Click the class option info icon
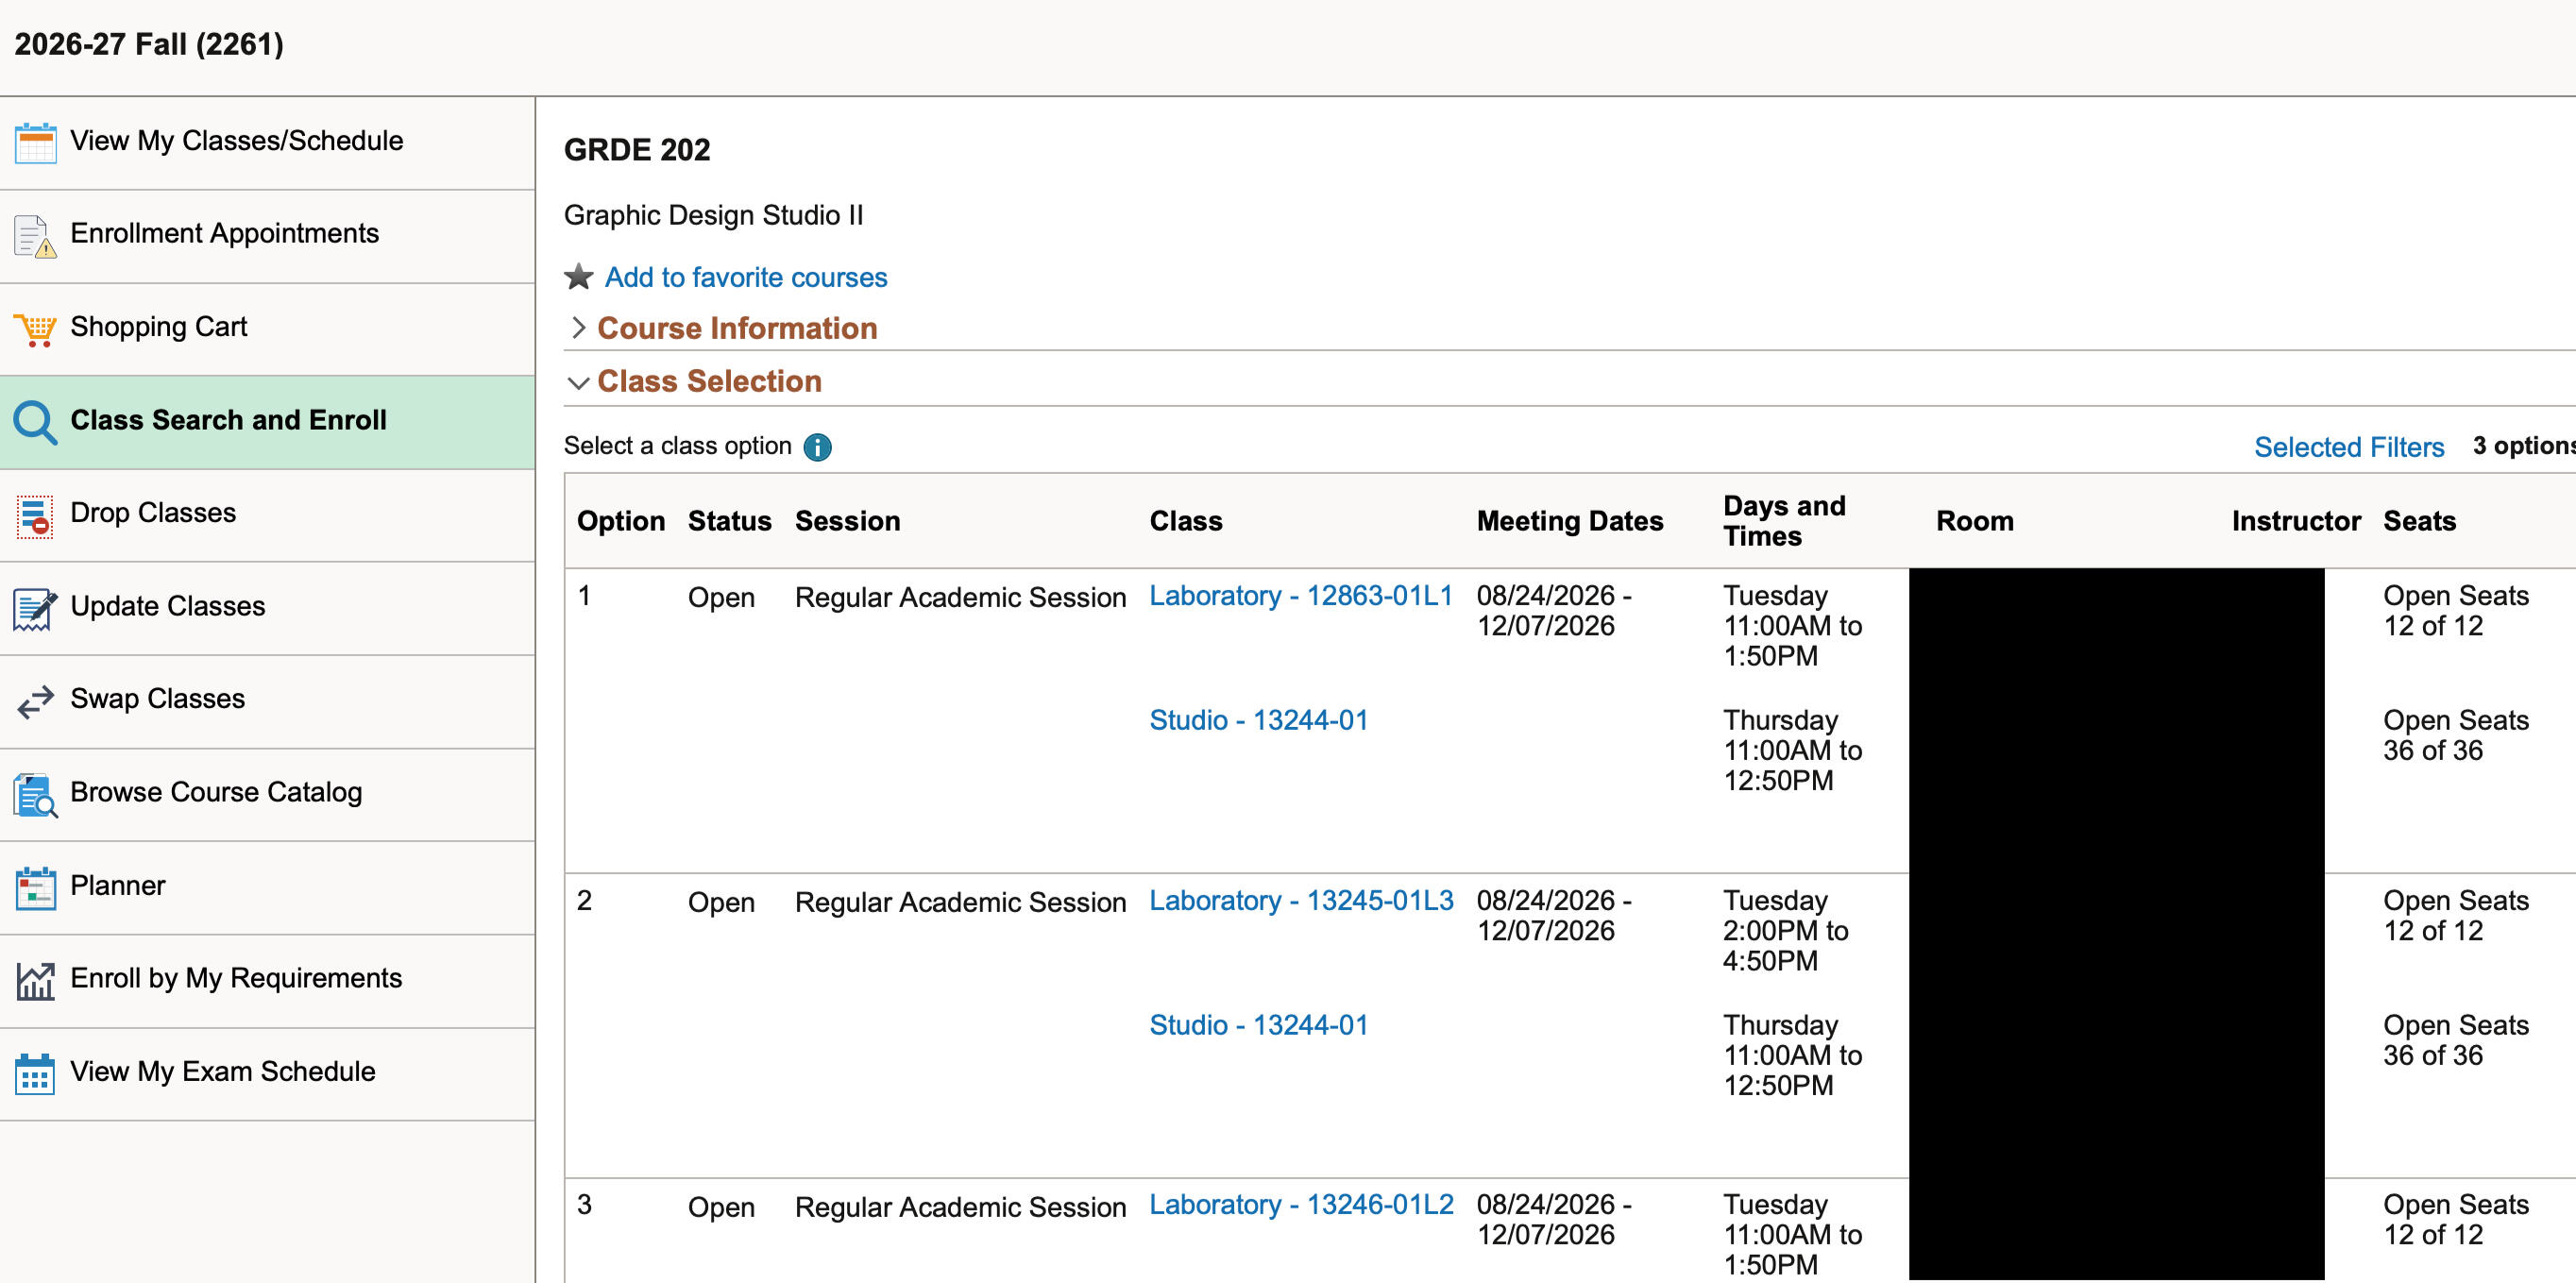 (x=817, y=447)
